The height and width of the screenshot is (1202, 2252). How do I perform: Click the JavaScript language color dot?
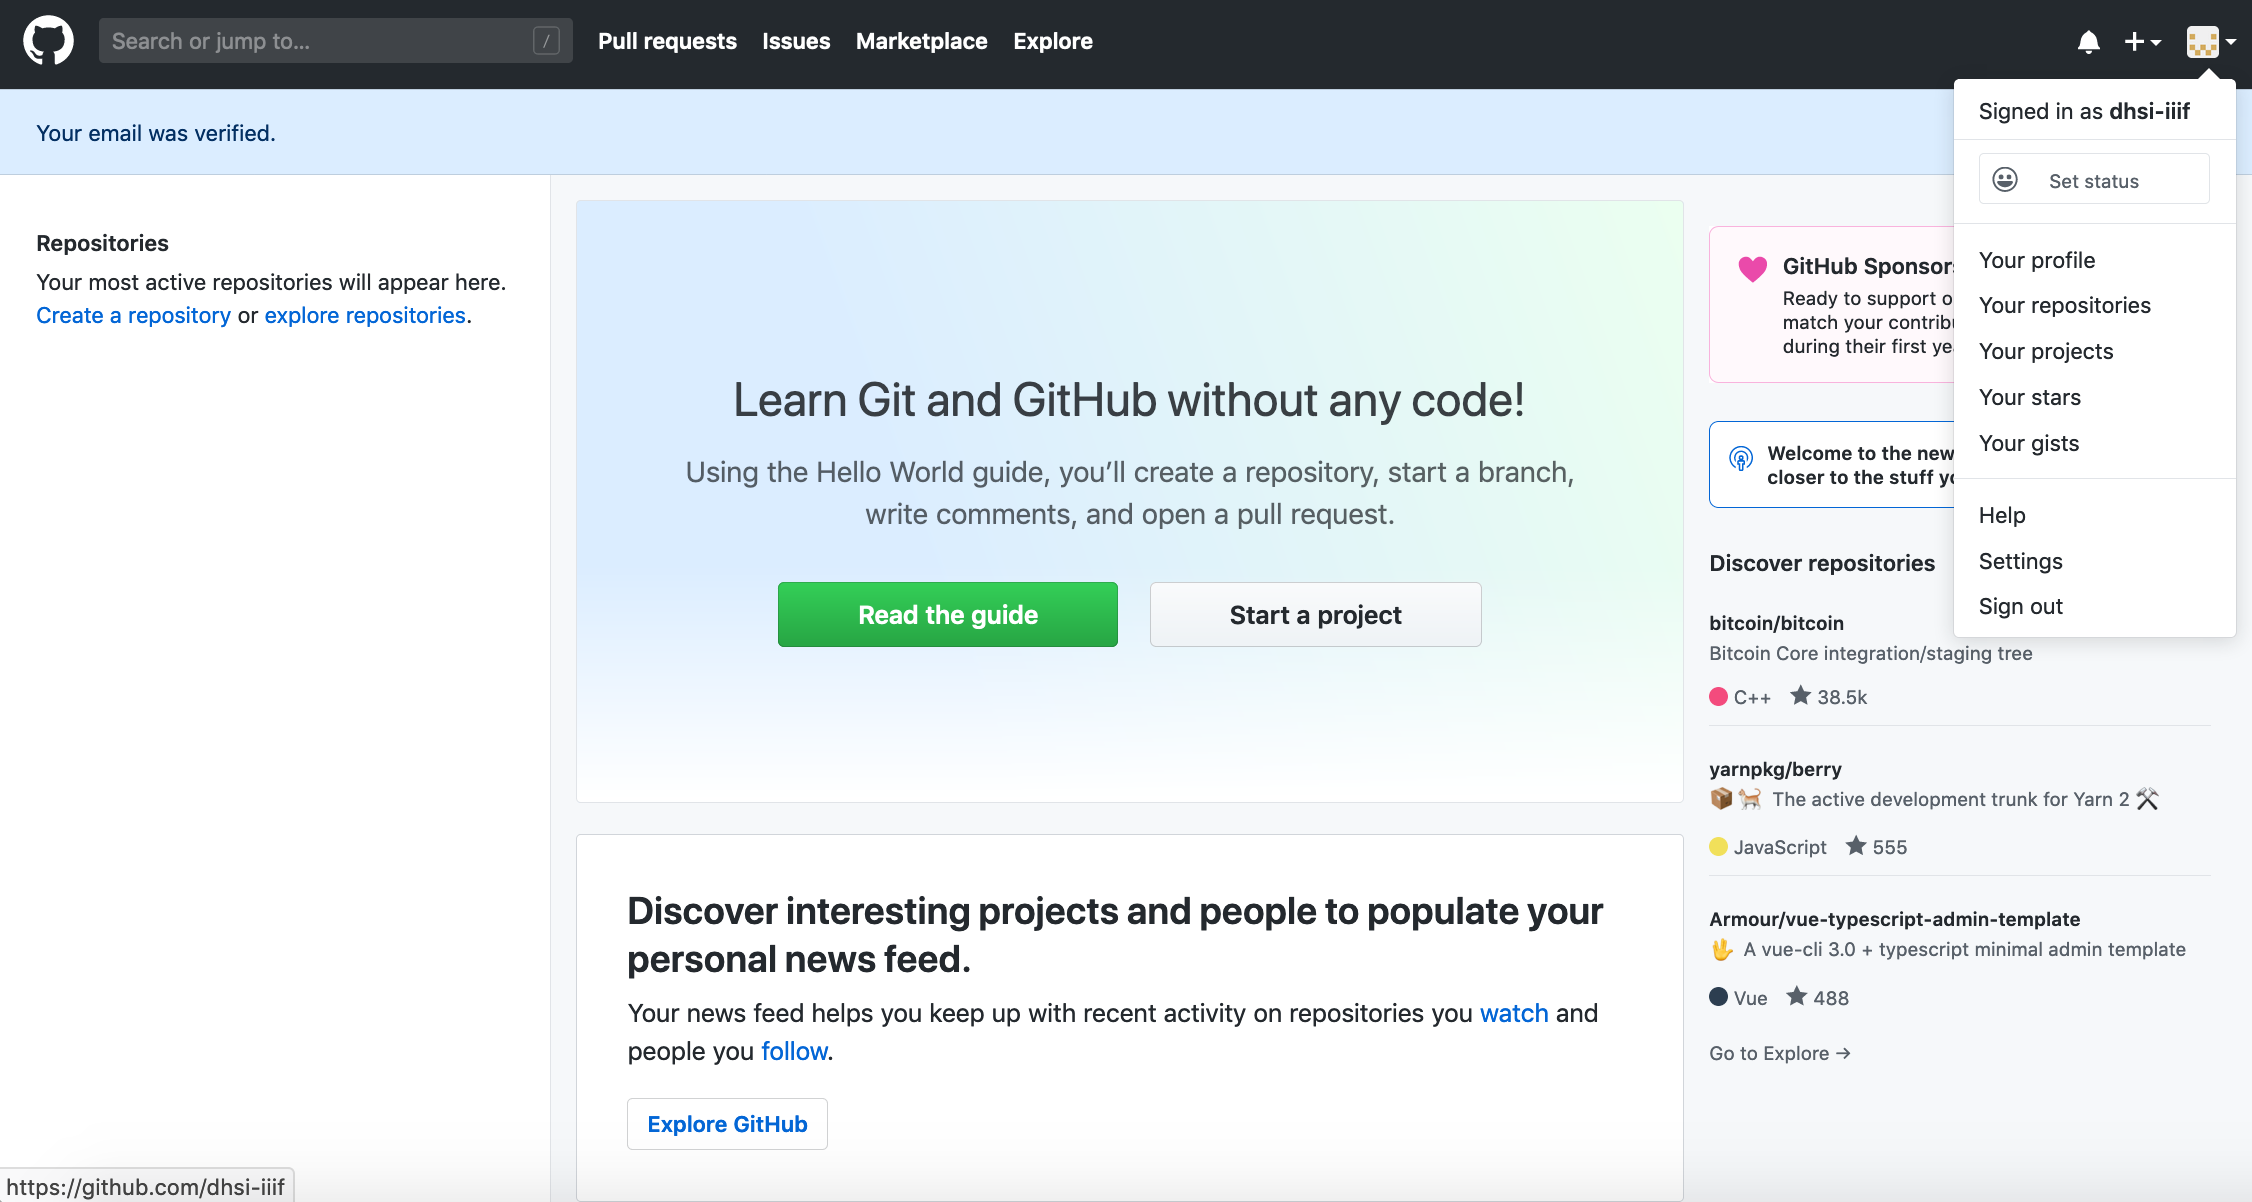(x=1718, y=847)
